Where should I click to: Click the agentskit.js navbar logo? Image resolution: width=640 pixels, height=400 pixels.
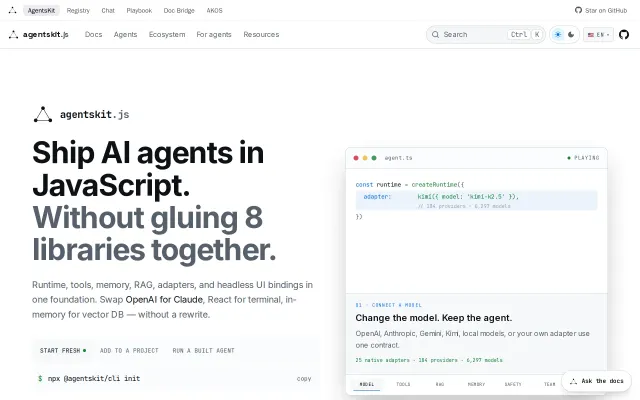(38, 35)
